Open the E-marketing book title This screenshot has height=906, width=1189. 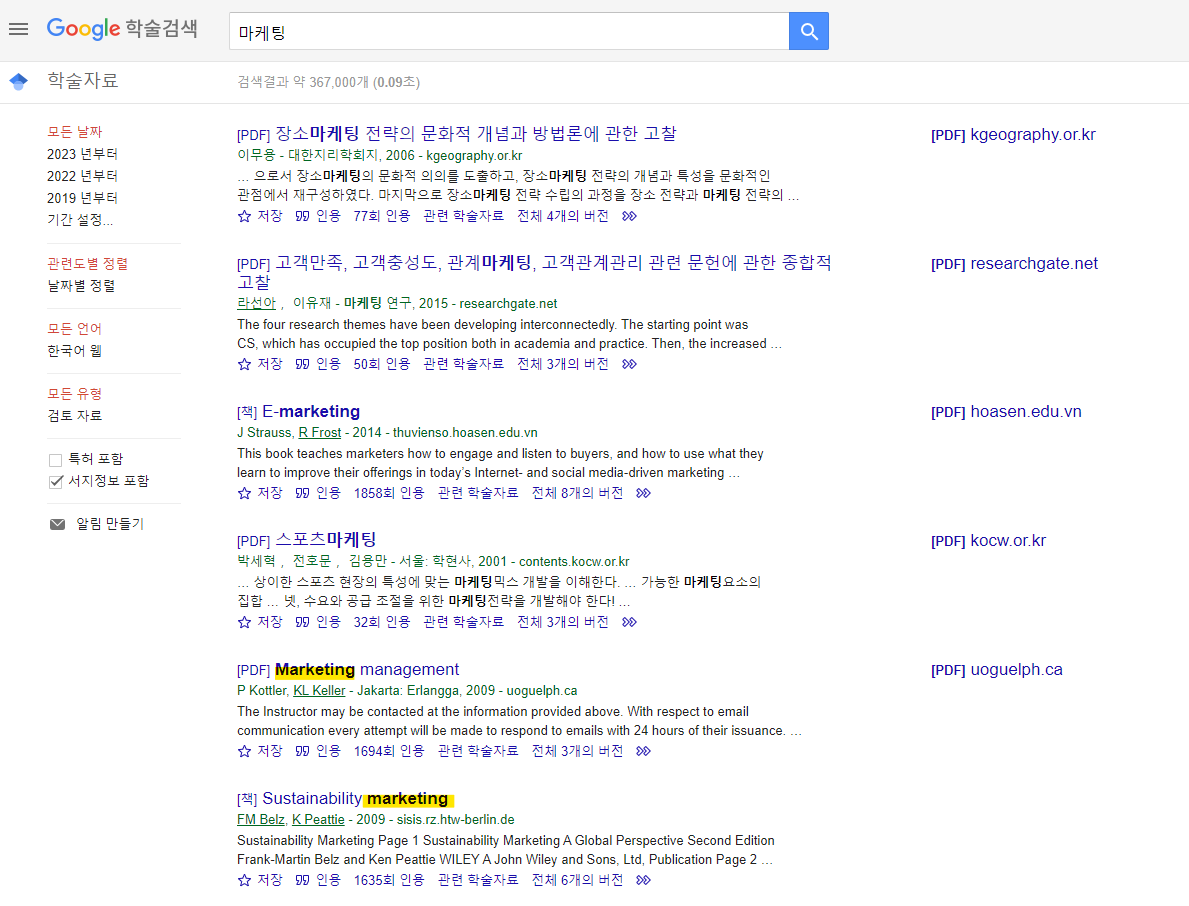point(311,412)
